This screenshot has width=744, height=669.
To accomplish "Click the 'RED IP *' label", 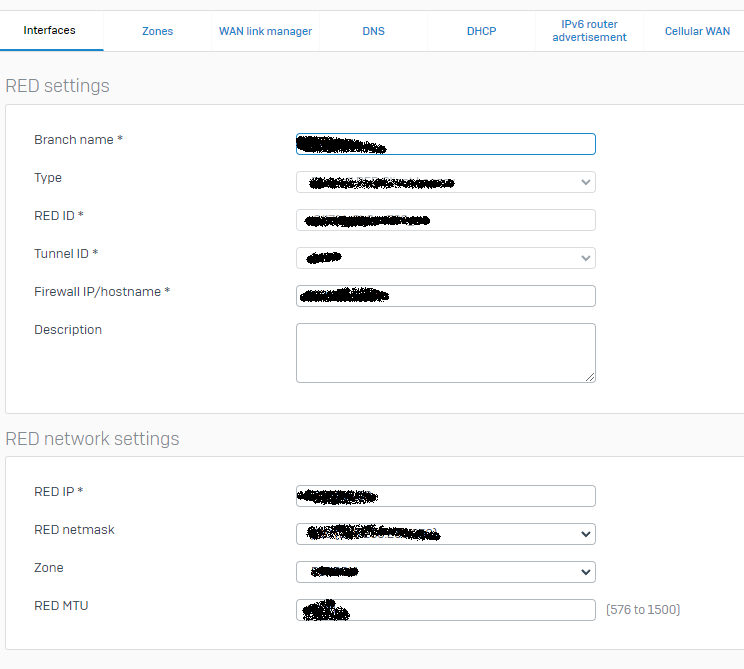I will click(x=58, y=492).
